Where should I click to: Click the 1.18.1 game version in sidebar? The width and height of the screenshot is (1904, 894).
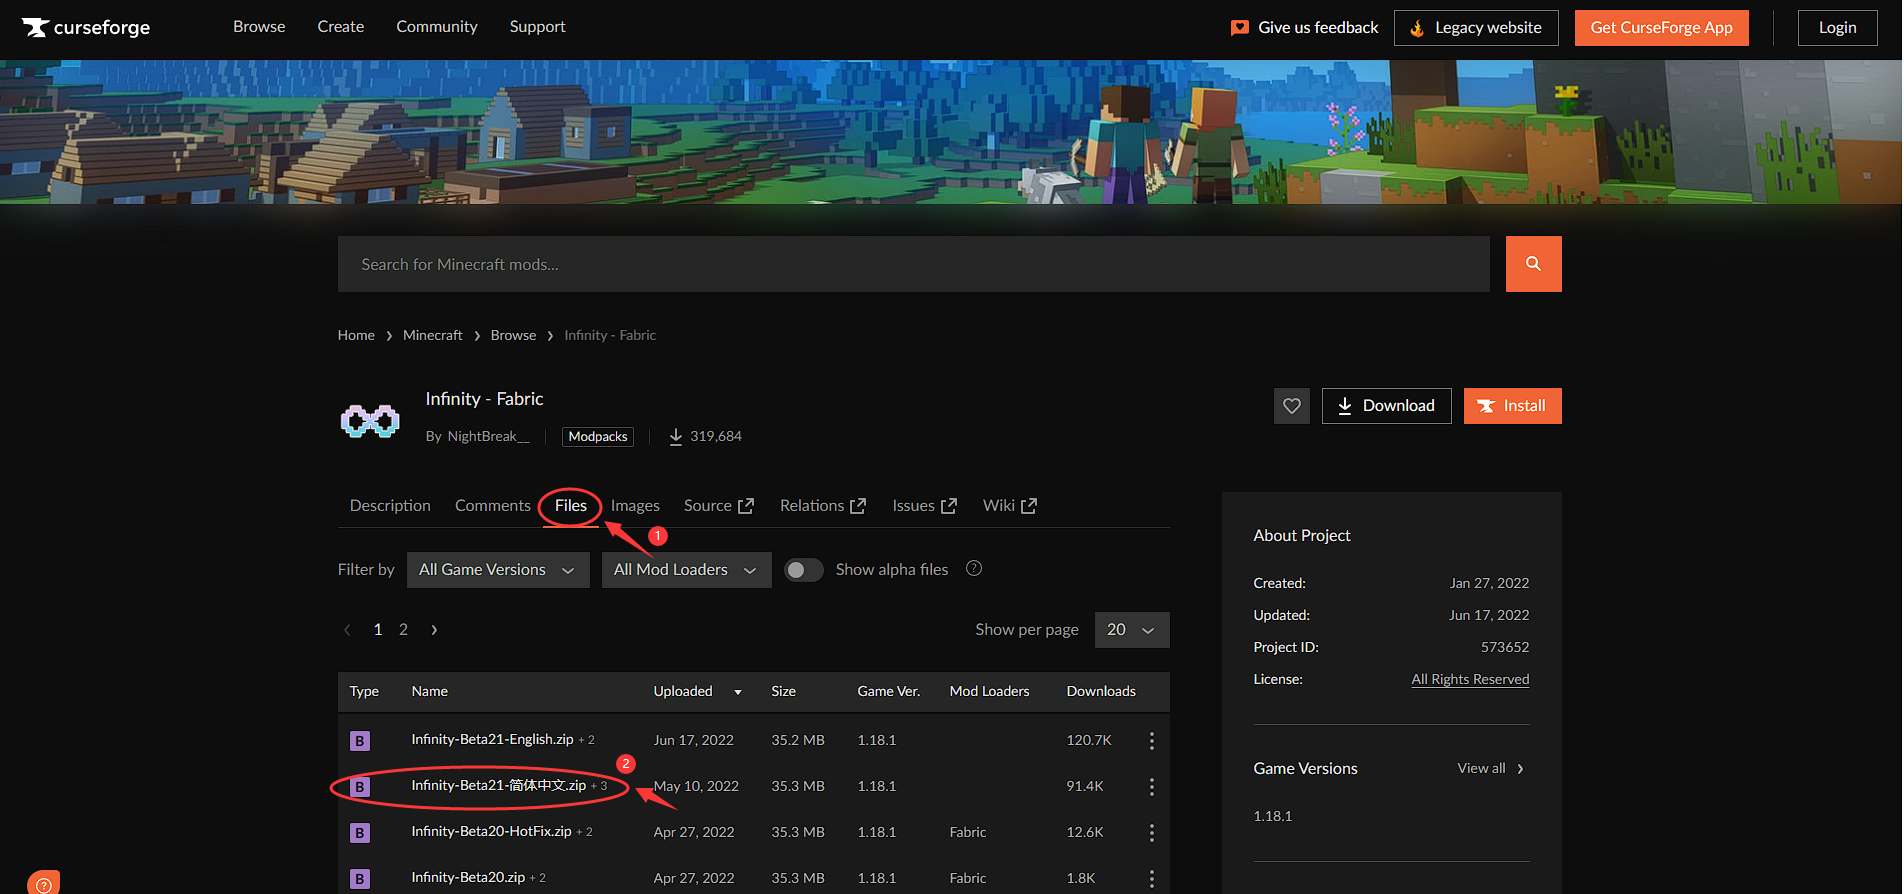tap(1272, 817)
